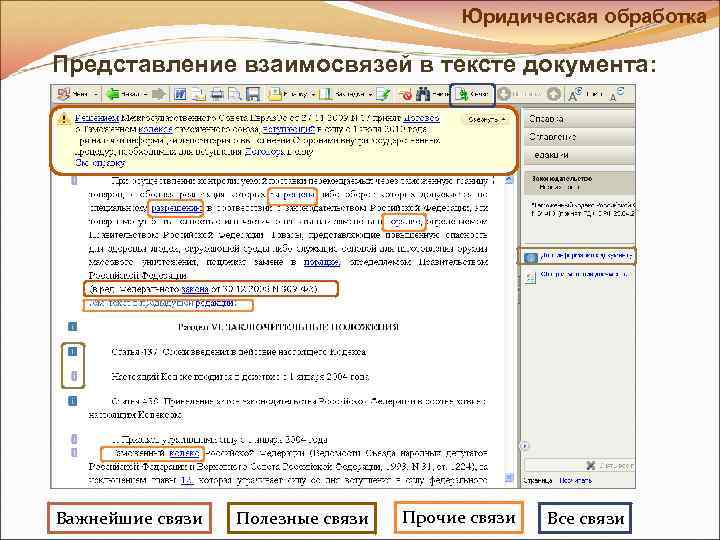Click the document with pencil icon
Image resolution: width=720 pixels, height=540 pixels.
[x=383, y=94]
